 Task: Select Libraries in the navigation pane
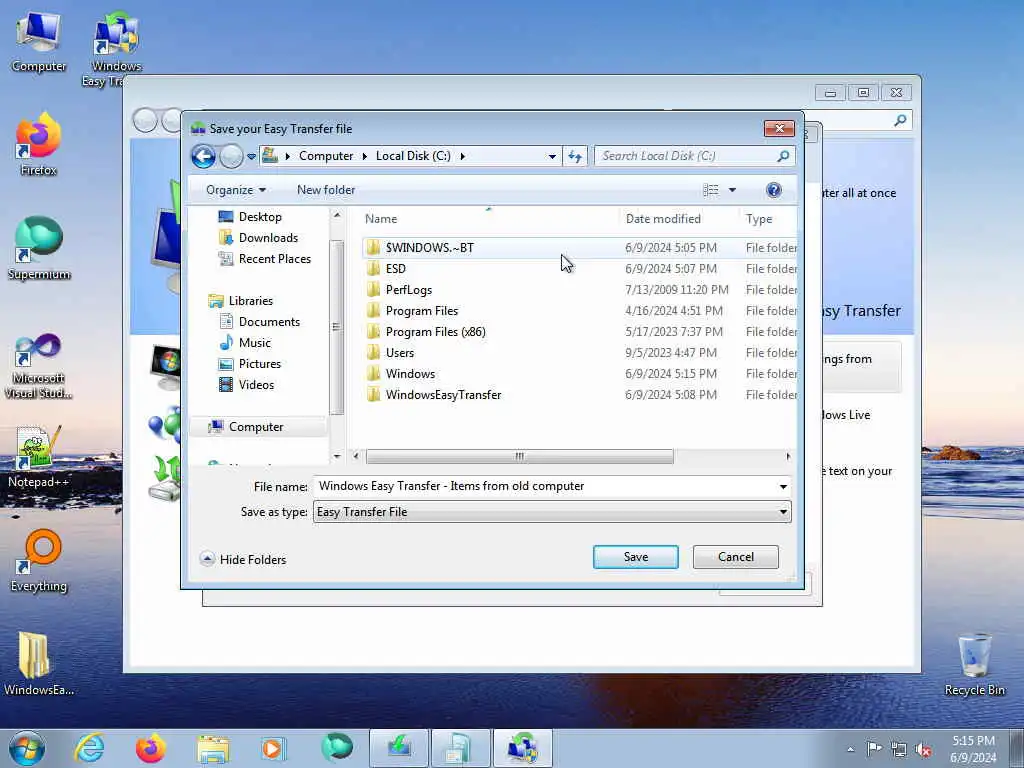[250, 300]
